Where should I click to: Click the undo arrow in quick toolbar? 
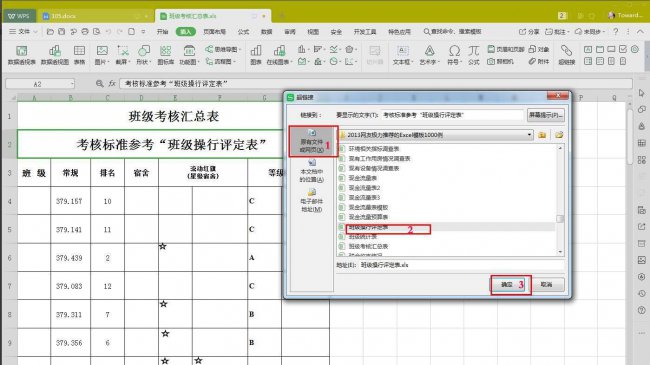click(x=108, y=32)
